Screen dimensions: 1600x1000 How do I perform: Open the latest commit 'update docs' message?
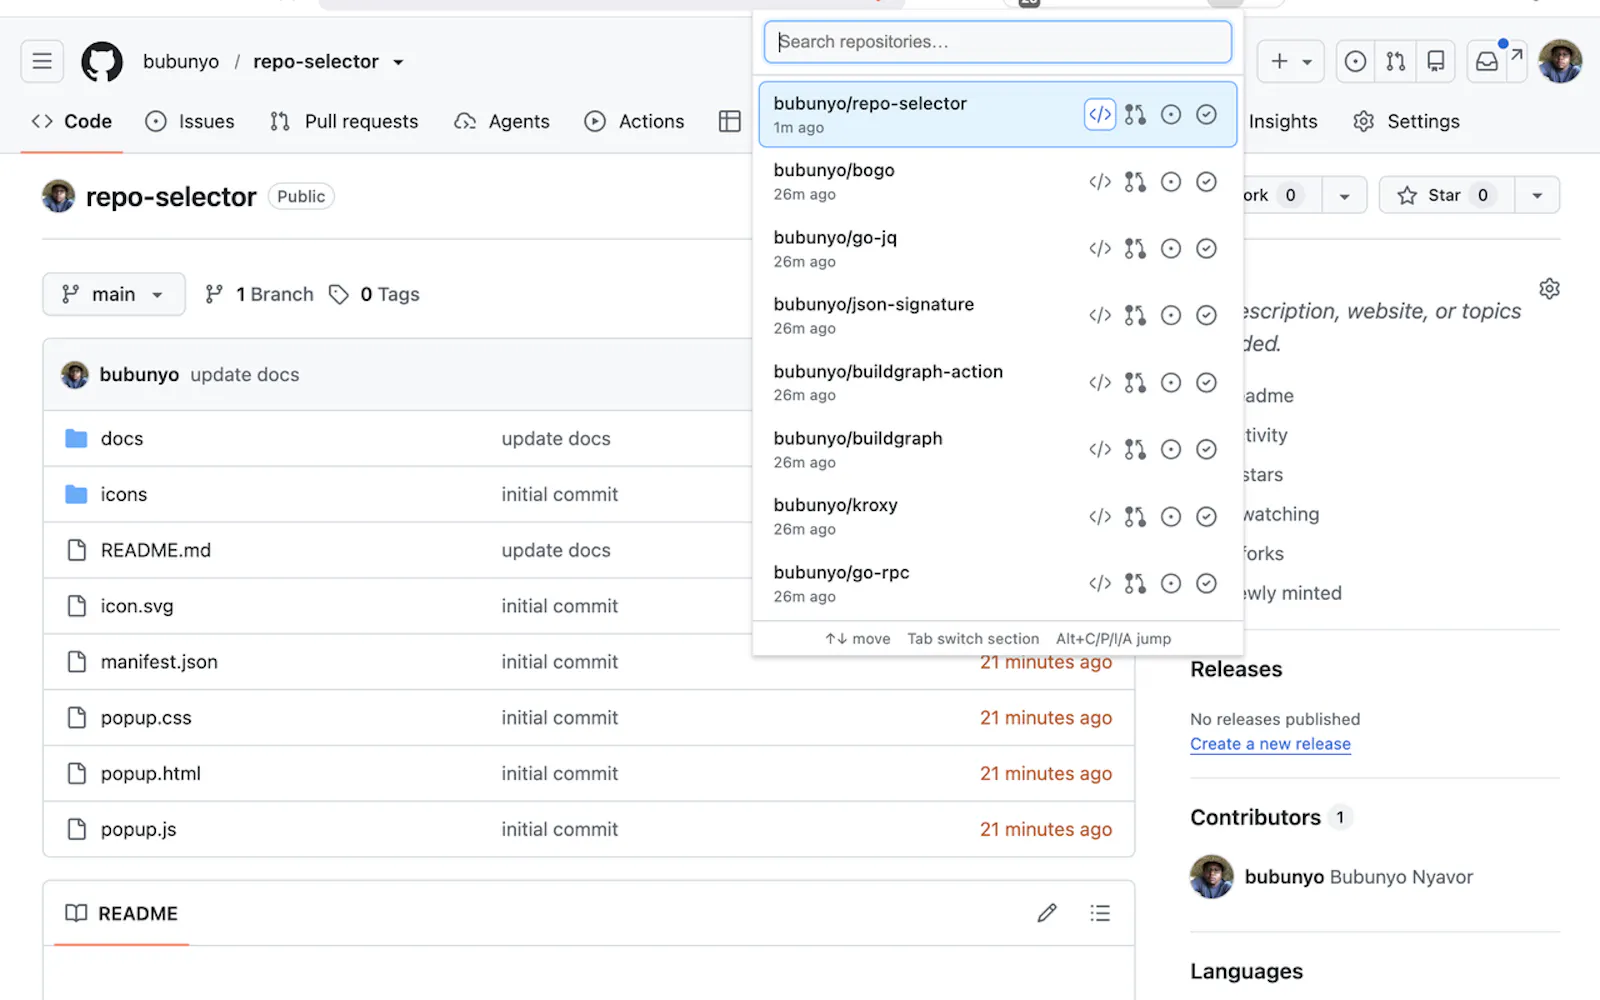coord(245,374)
